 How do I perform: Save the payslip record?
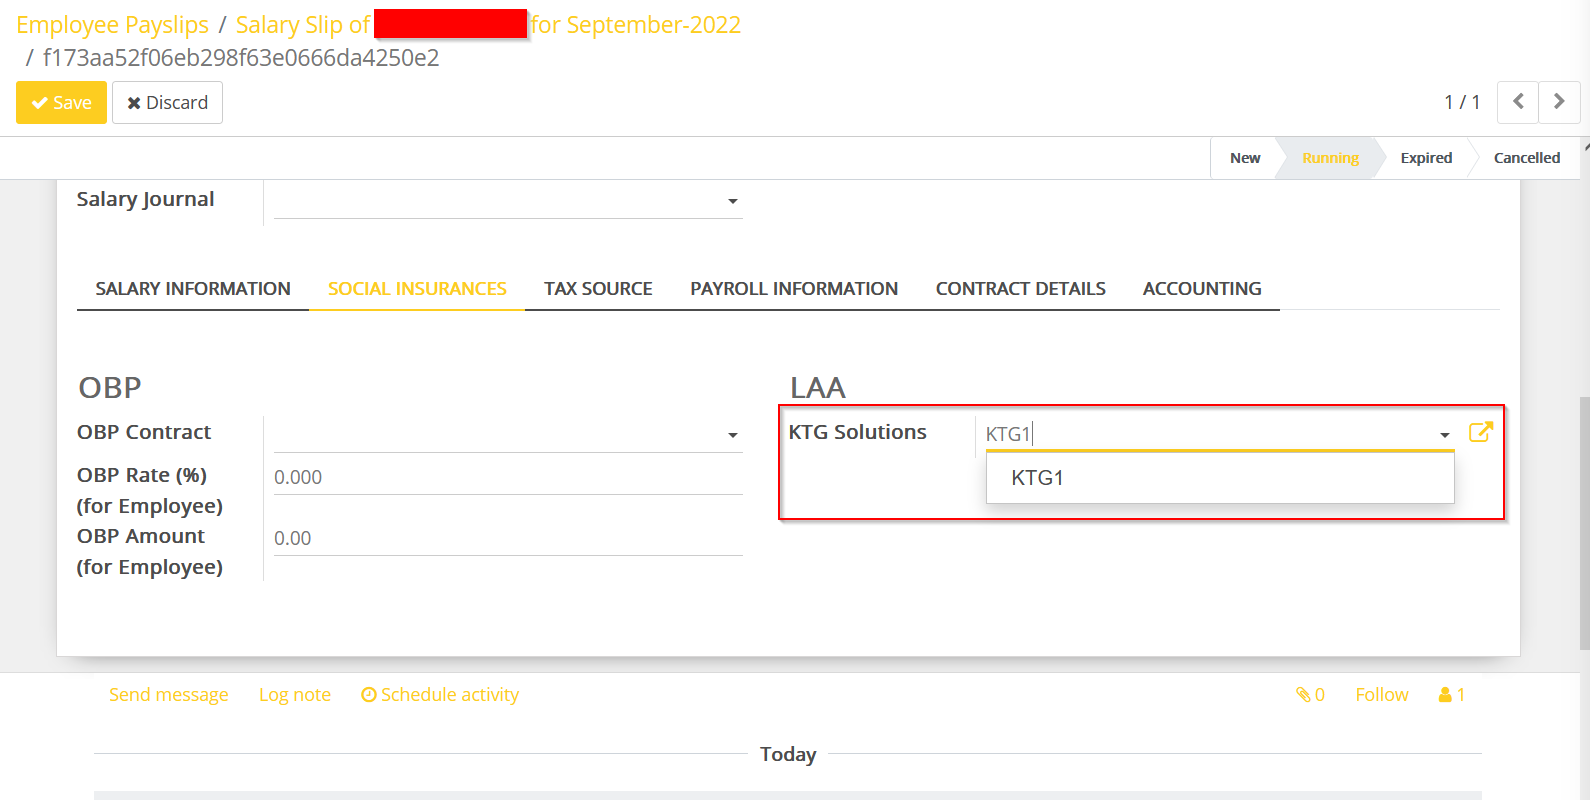point(61,103)
